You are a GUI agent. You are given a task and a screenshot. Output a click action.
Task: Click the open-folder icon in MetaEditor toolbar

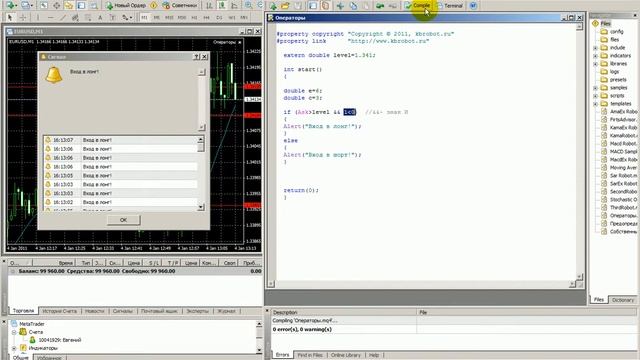click(x=285, y=6)
